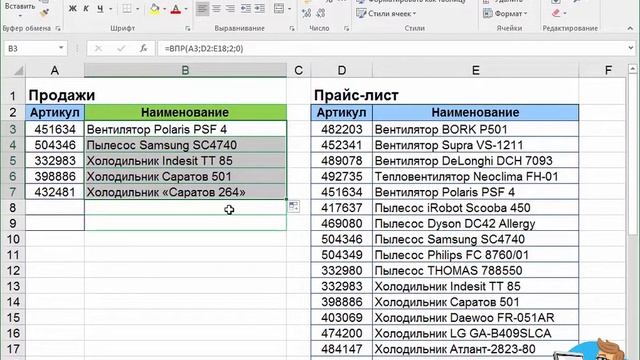Increase decimal places
This screenshot has height=360, width=640.
pyautogui.click(x=307, y=13)
